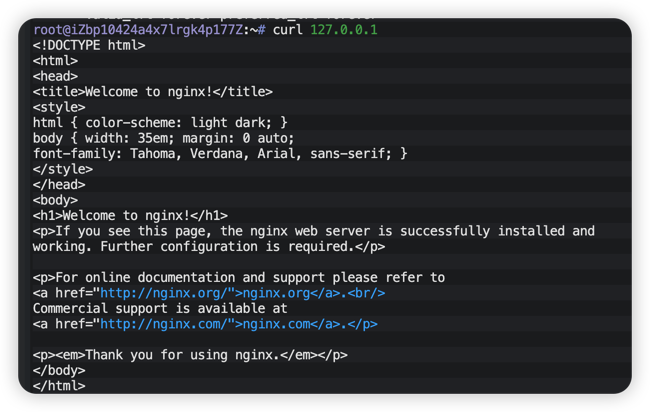Image resolution: width=650 pixels, height=412 pixels.
Task: Click the 'For online documentation and support' line
Action: point(238,277)
